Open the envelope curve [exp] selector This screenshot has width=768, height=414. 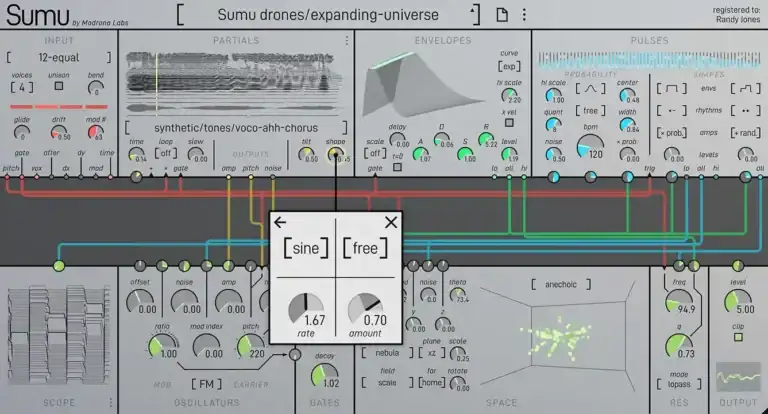509,66
